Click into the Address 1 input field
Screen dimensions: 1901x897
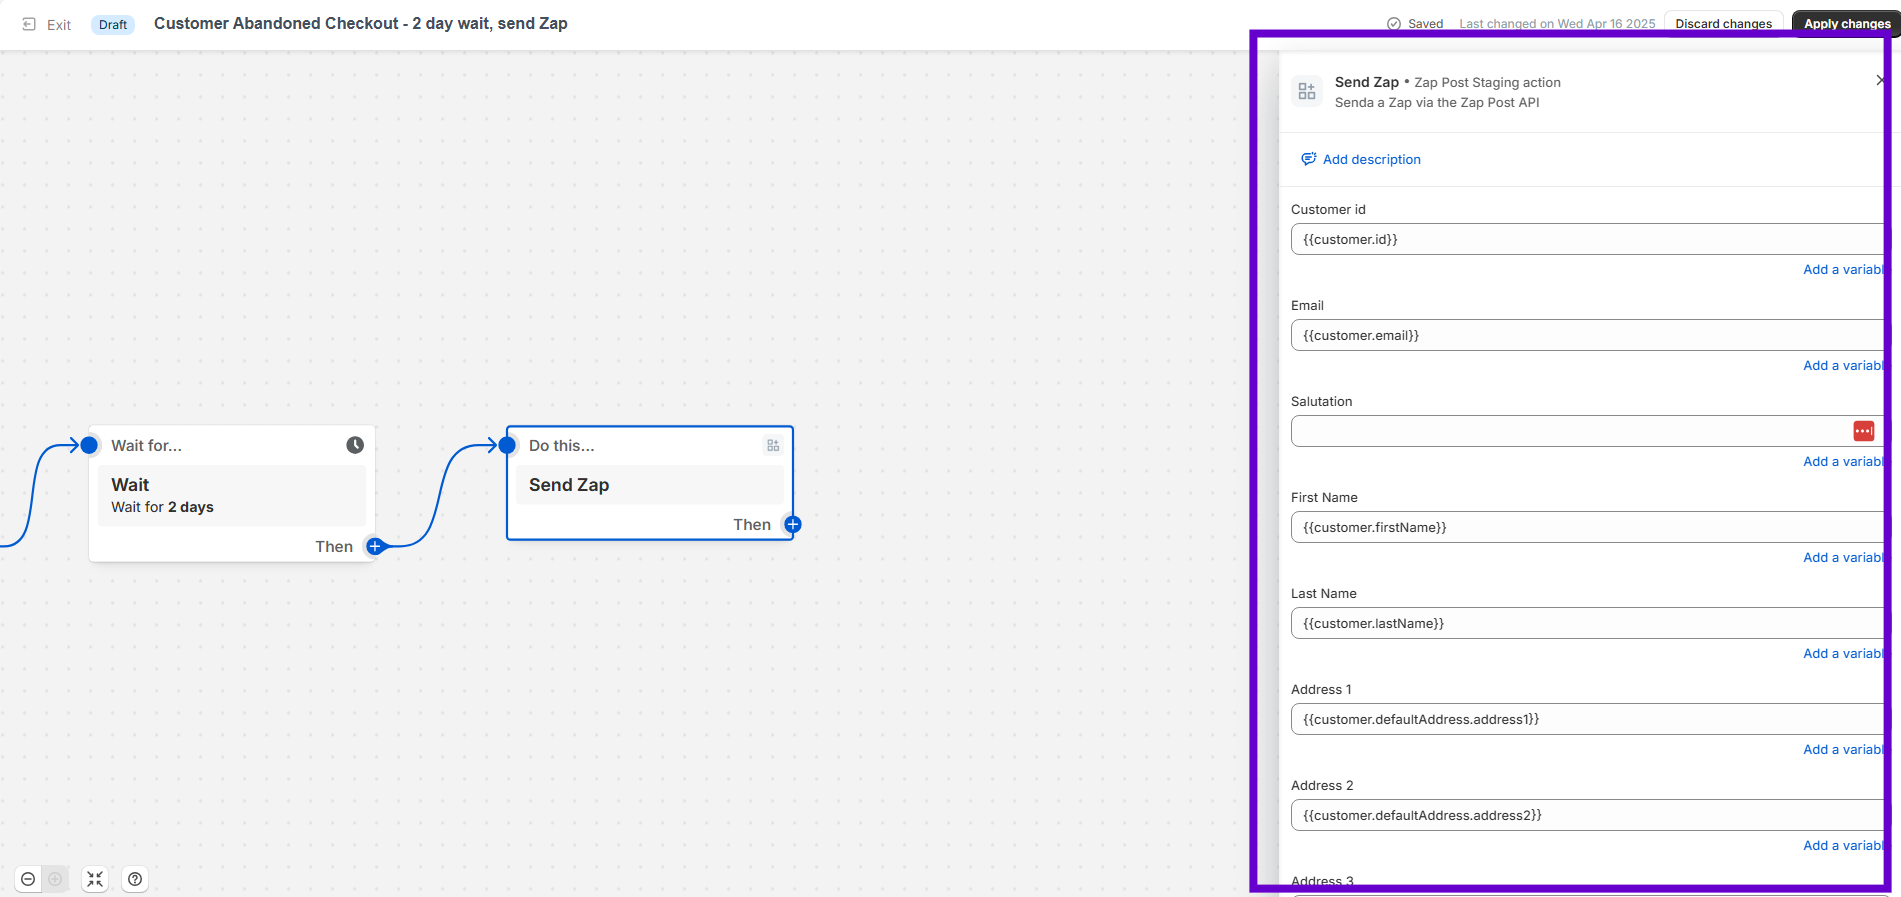[x=1585, y=719]
